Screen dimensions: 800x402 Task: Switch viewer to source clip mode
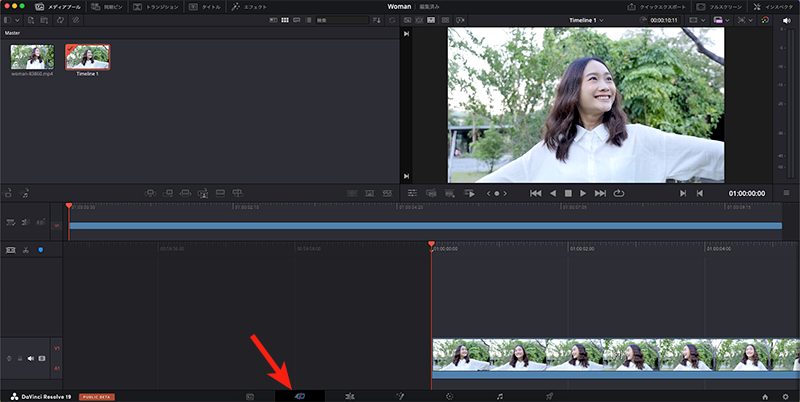pyautogui.click(x=407, y=20)
